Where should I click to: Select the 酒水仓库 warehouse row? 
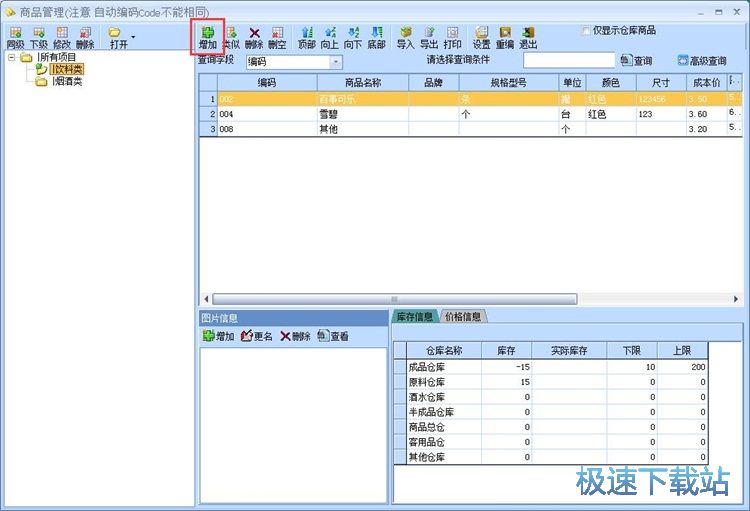click(x=551, y=397)
